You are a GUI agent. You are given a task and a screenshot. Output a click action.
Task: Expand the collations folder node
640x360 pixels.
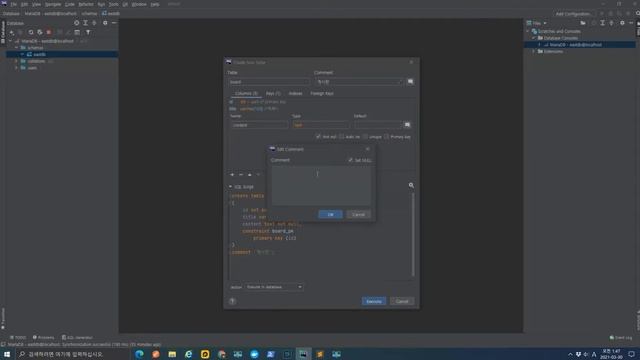point(17,61)
